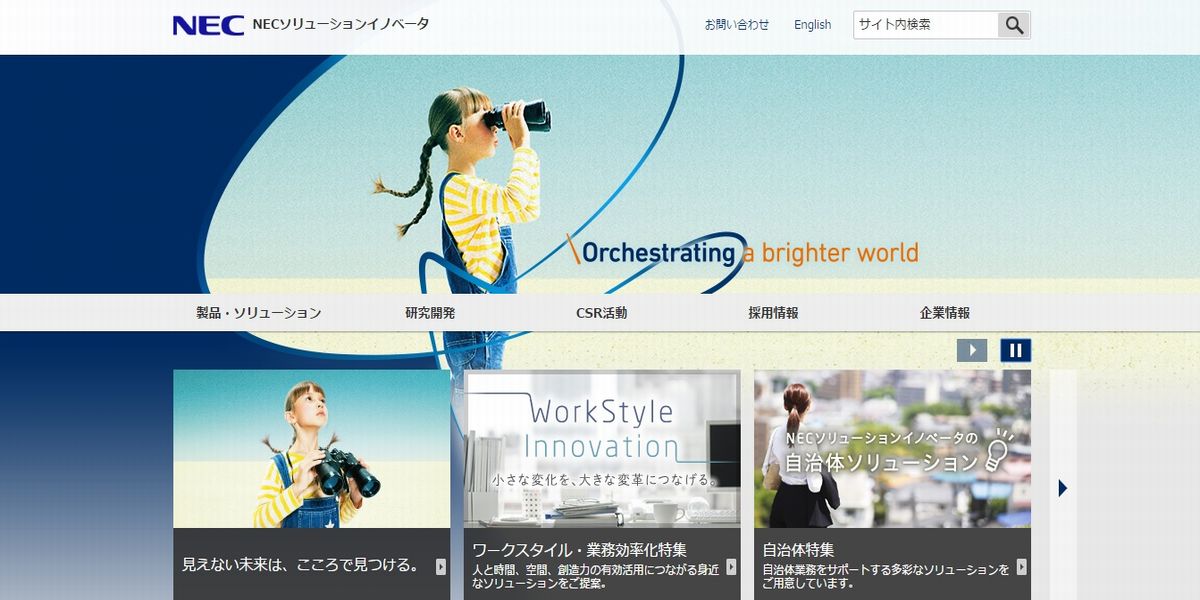Click the お問い合わせ link
1200x600 pixels.
737,25
